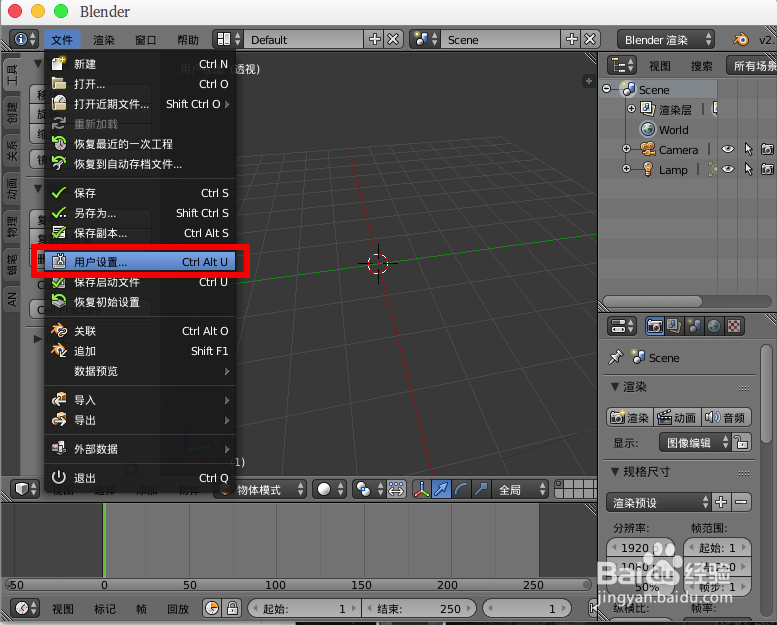
Task: Open the 全局 orientation dropdown
Action: pos(520,489)
